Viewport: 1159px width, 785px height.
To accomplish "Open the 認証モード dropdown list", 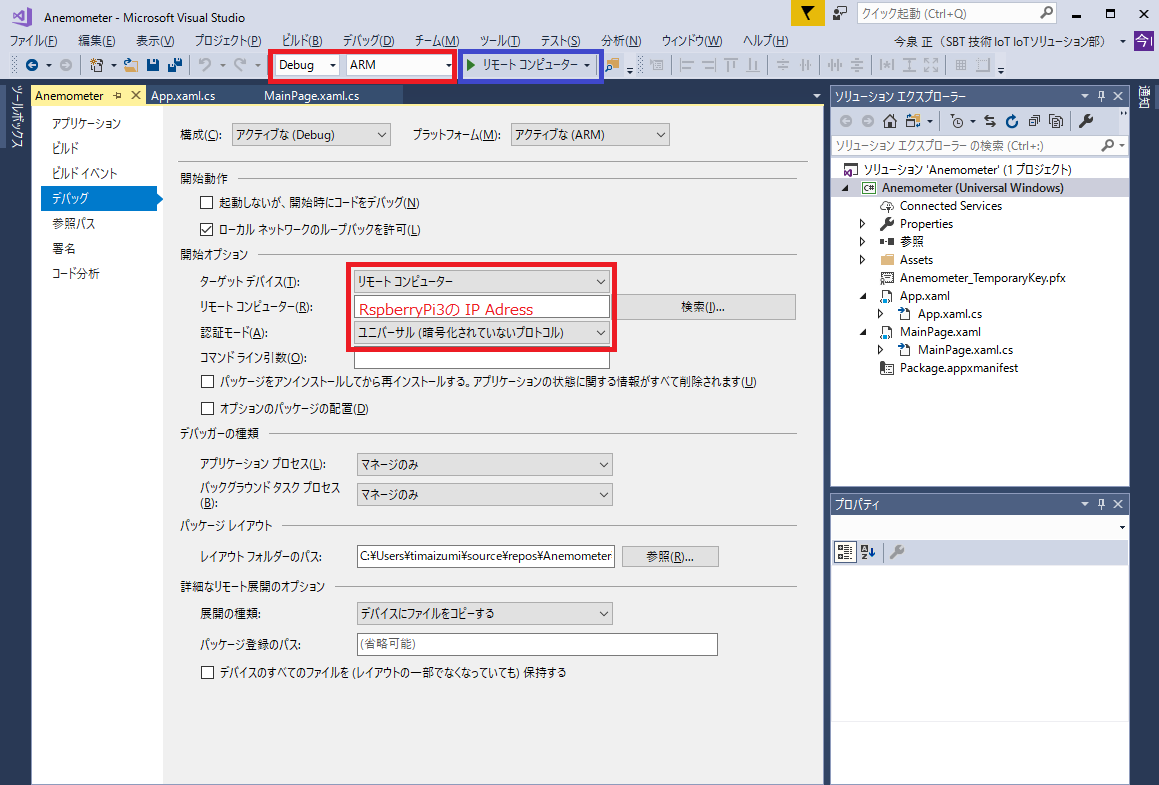I will click(x=482, y=332).
